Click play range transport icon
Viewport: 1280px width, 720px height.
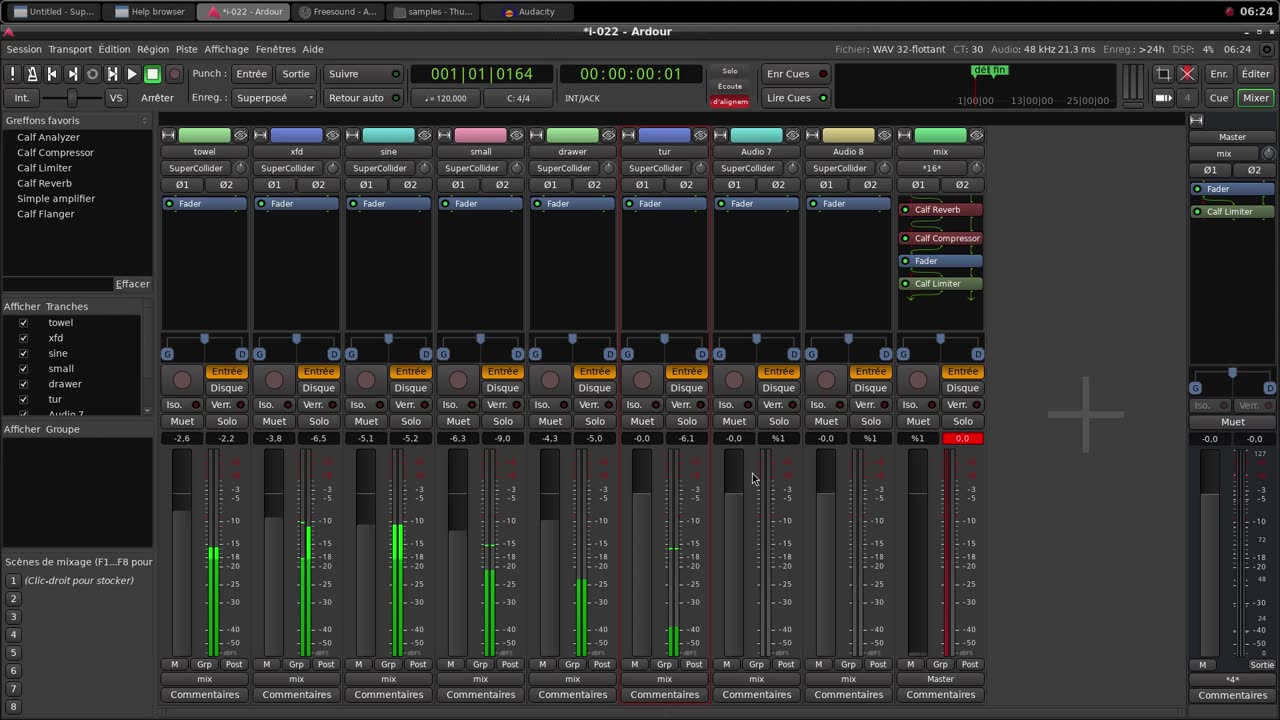point(112,74)
